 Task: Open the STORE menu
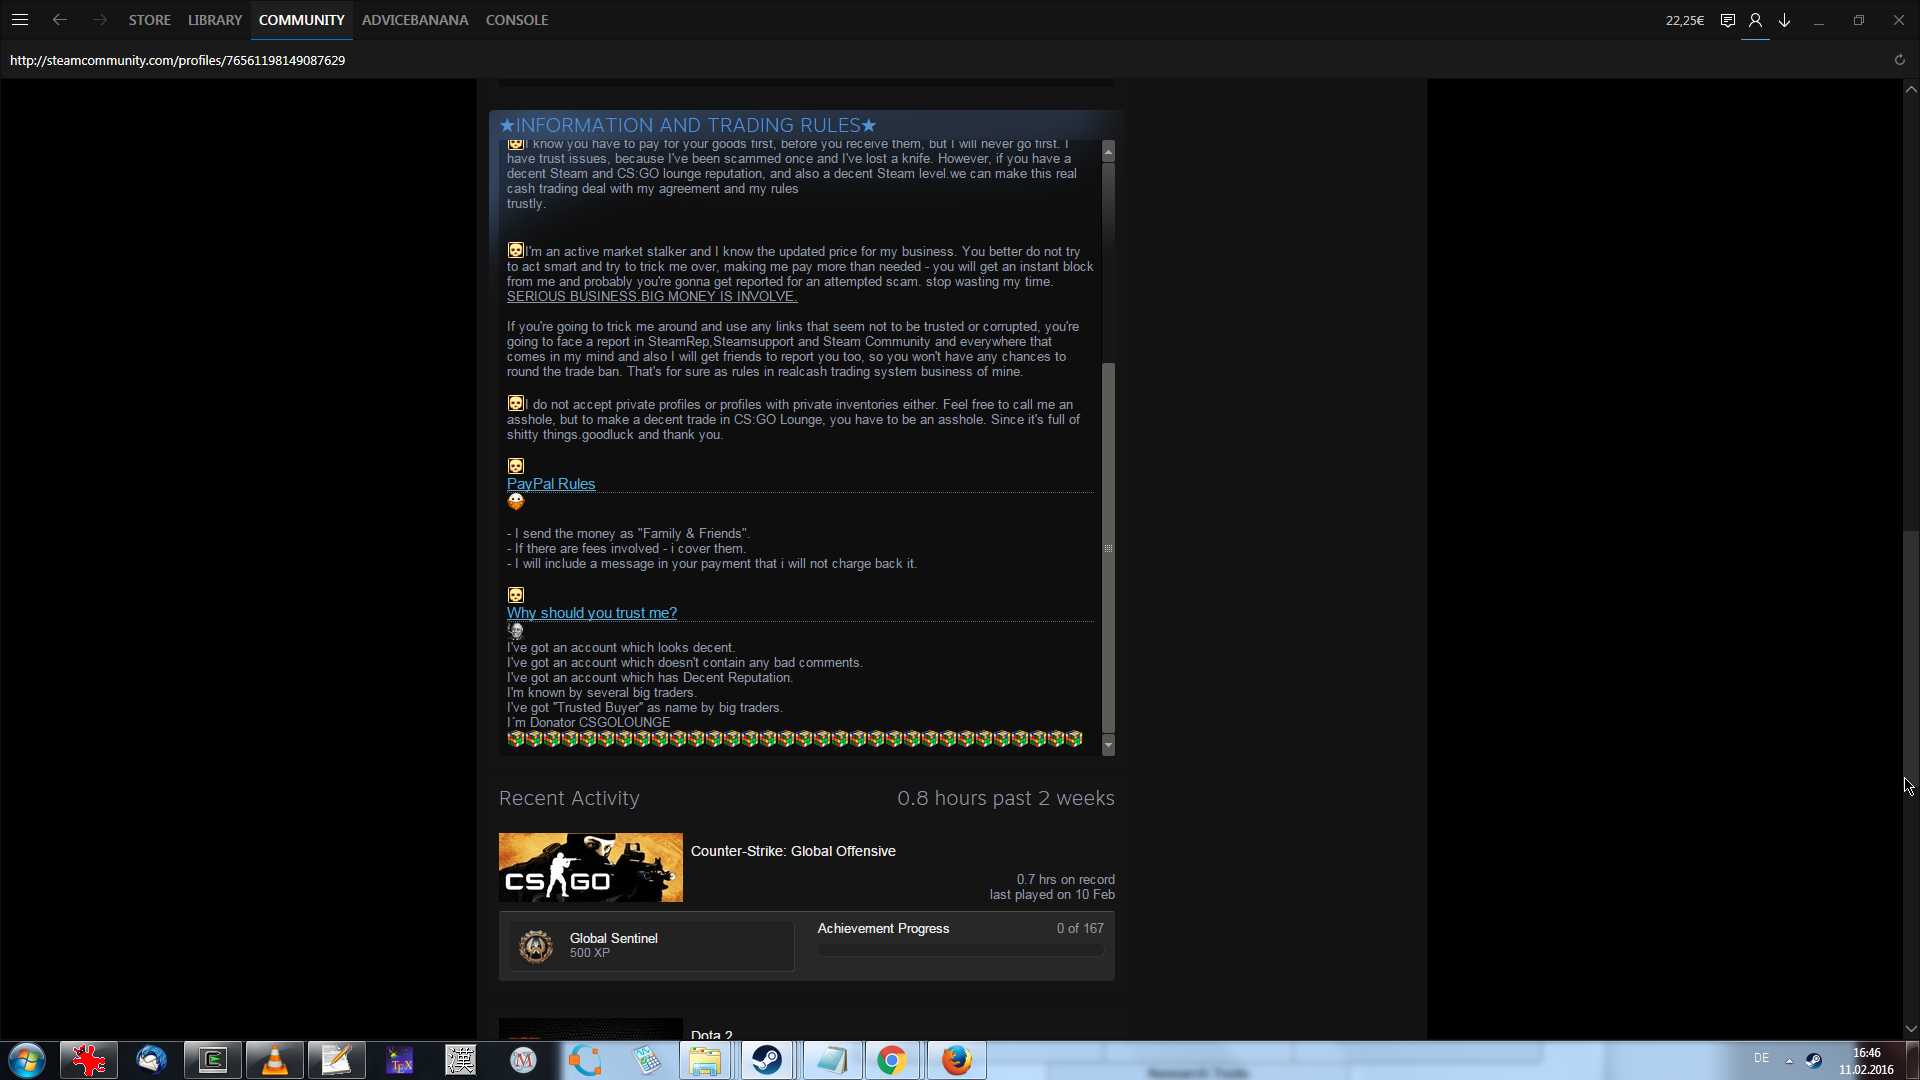point(149,20)
